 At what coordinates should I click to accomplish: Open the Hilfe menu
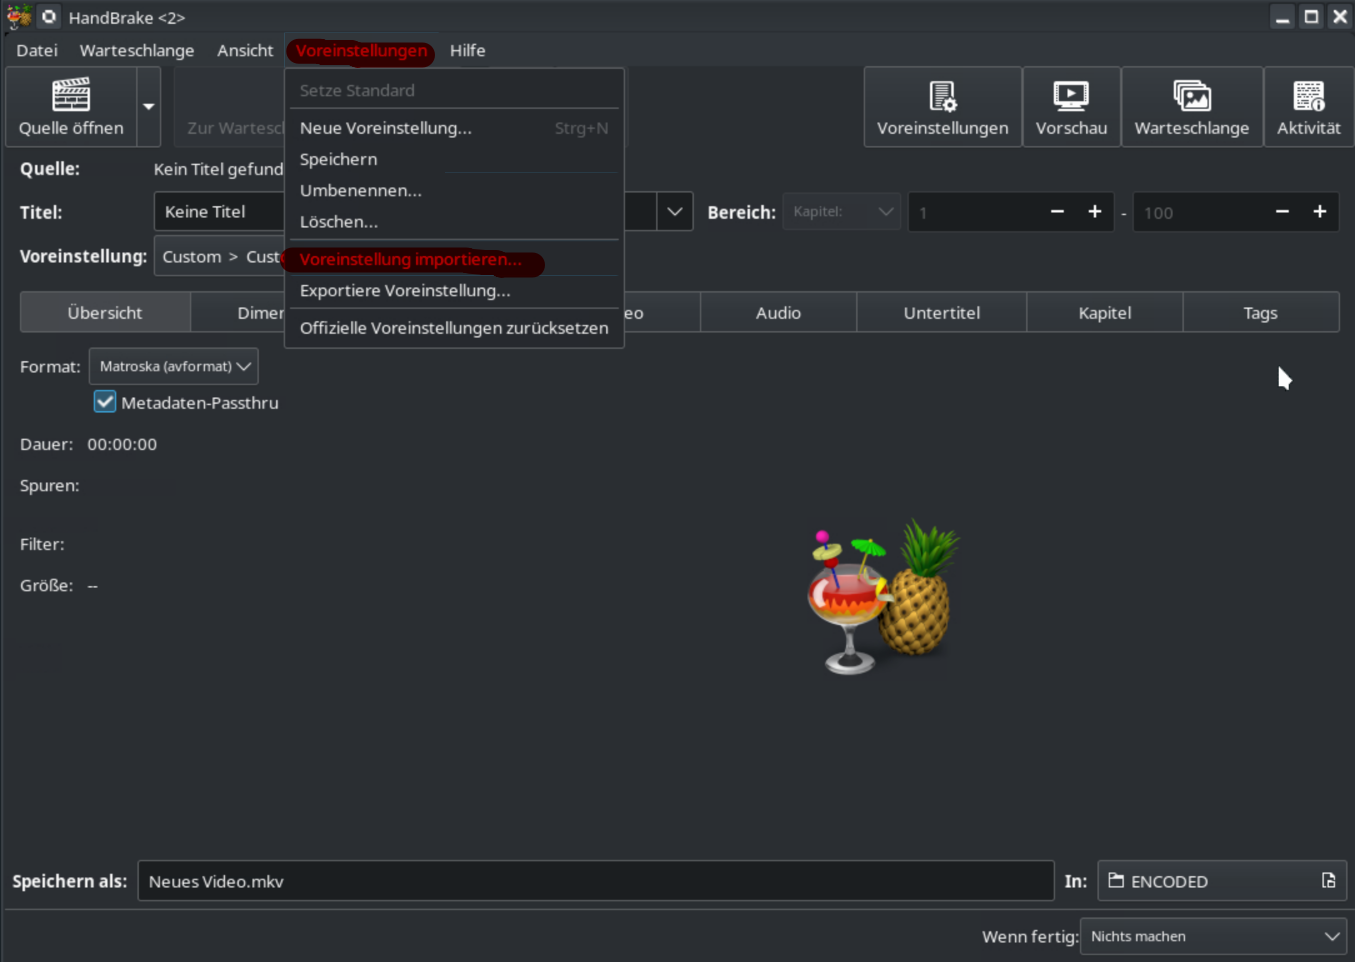pos(467,50)
